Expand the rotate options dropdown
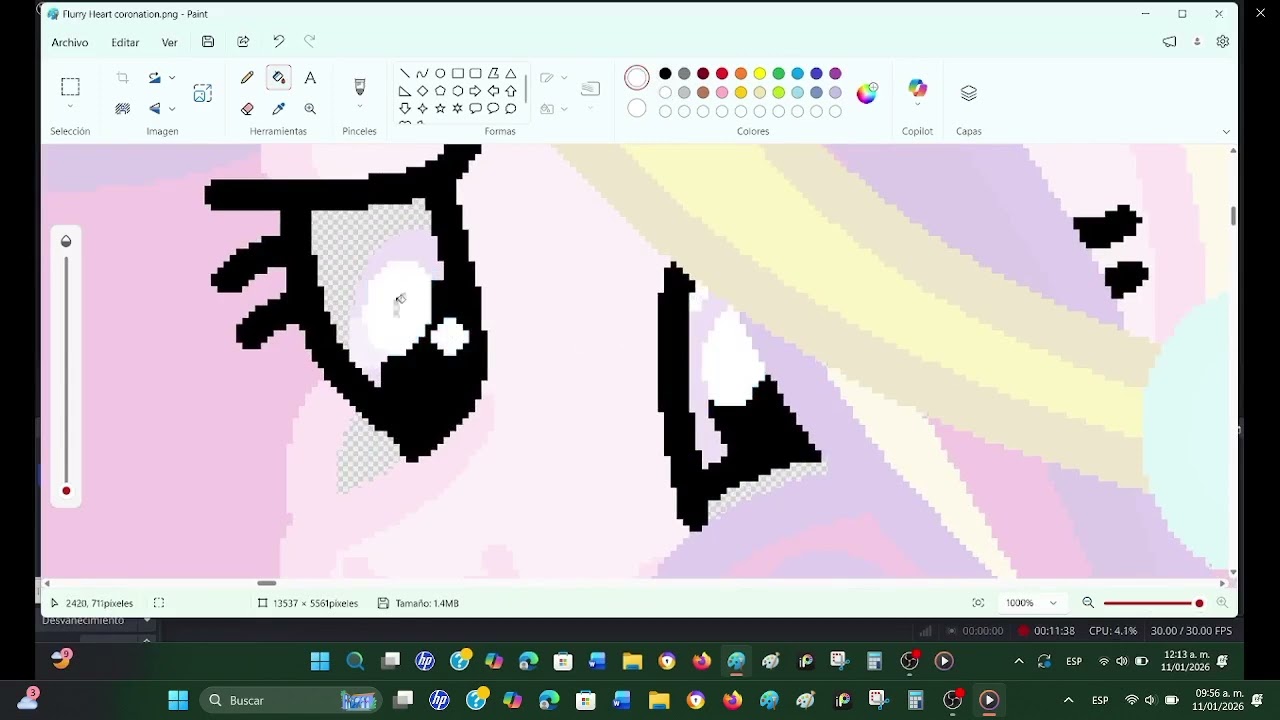The width and height of the screenshot is (1280, 720). click(x=172, y=78)
